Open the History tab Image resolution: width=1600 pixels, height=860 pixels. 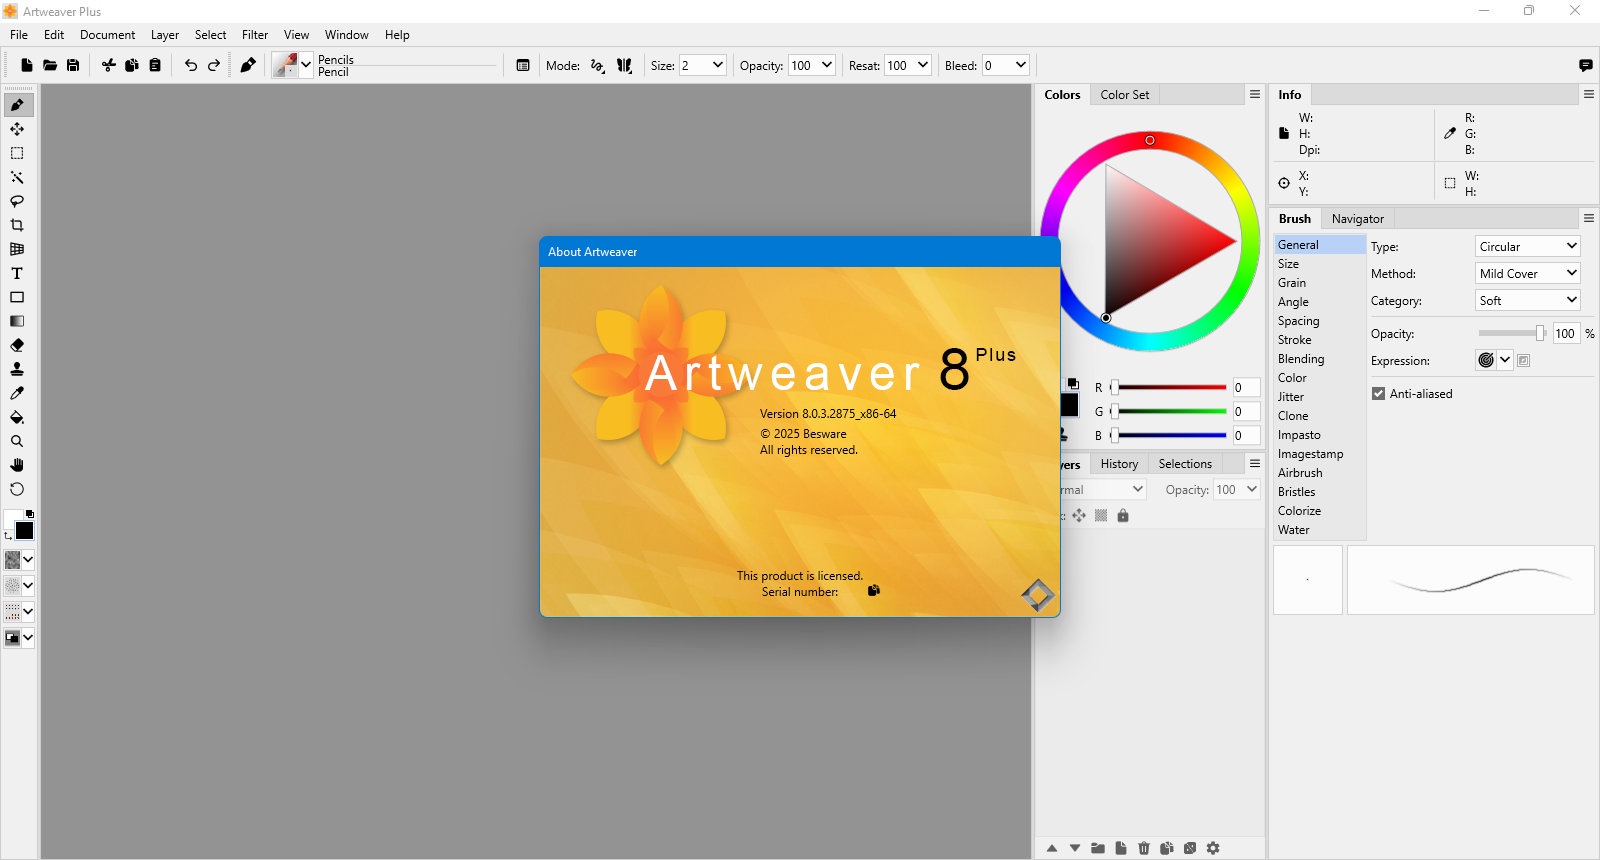click(x=1119, y=464)
